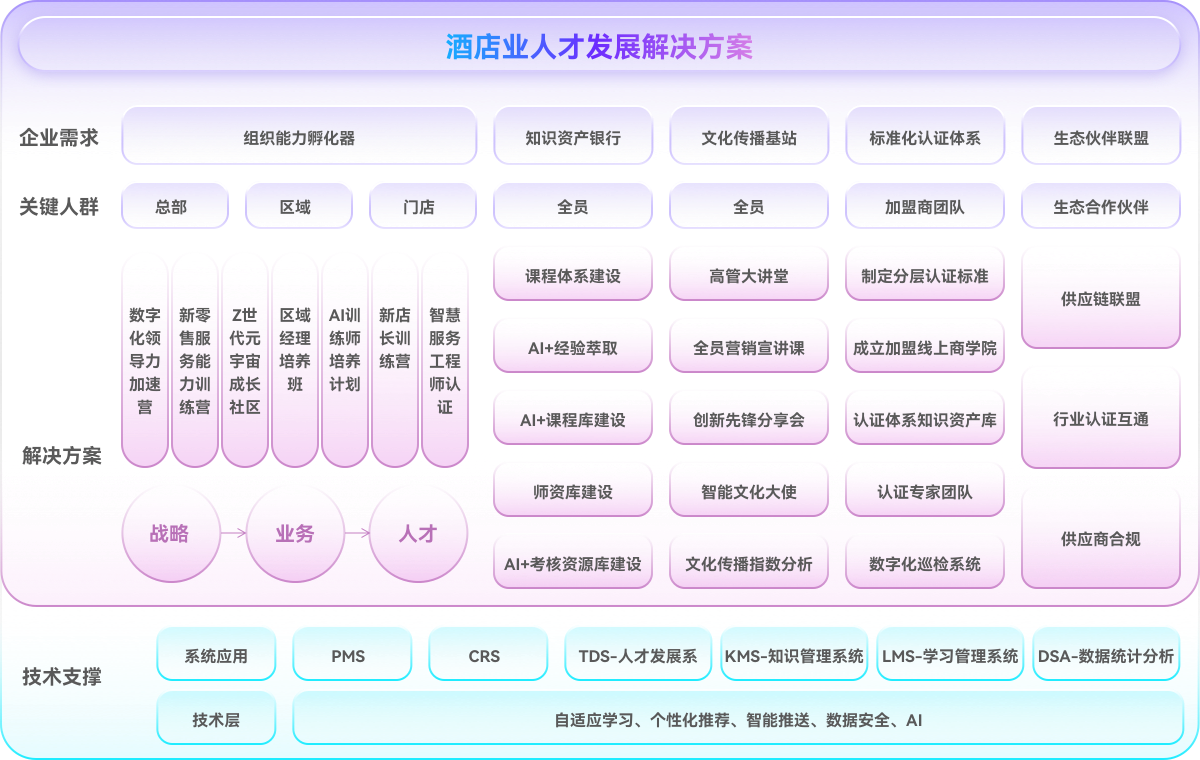Click the 战略 circle
This screenshot has height=760, width=1200.
pyautogui.click(x=170, y=534)
